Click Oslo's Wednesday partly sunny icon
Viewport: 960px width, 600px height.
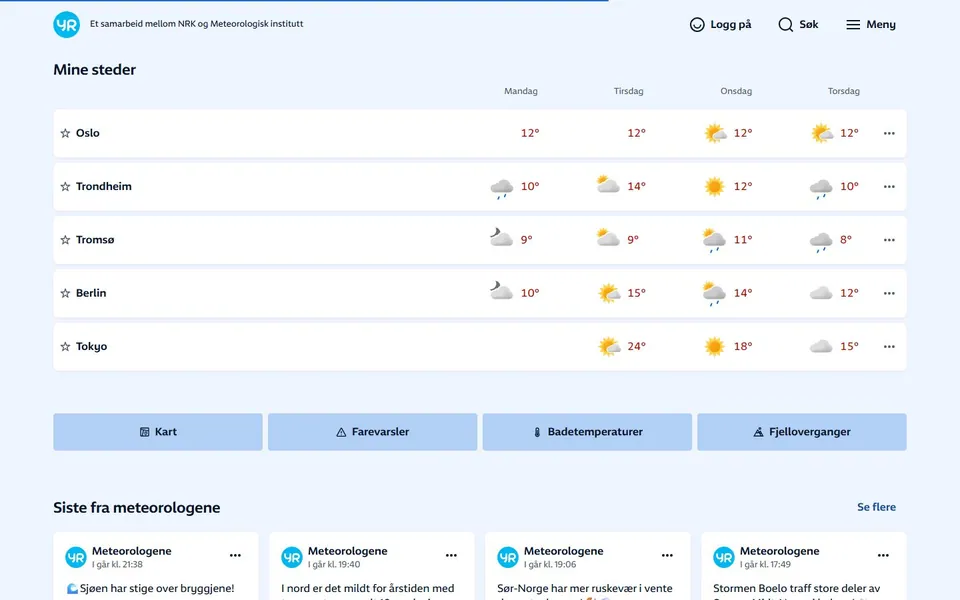715,133
